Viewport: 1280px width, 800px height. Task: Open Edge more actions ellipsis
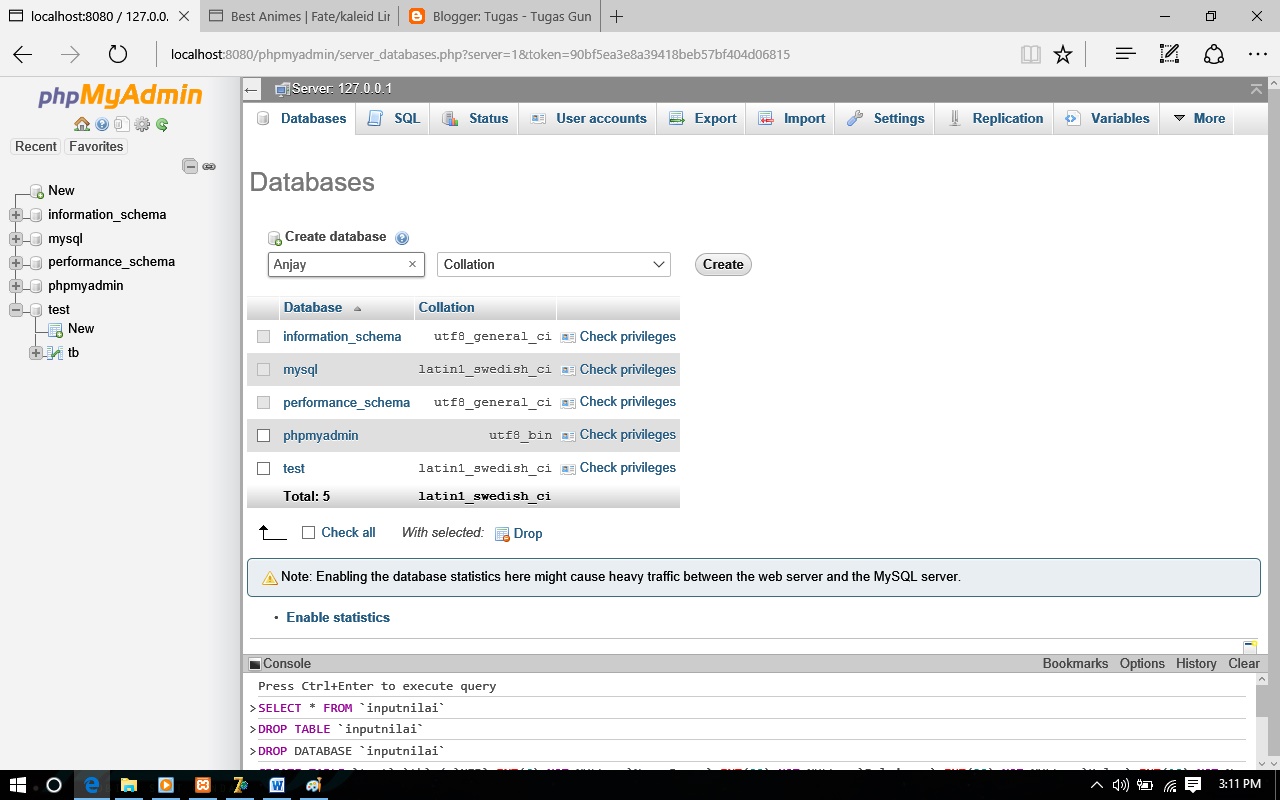tap(1258, 54)
